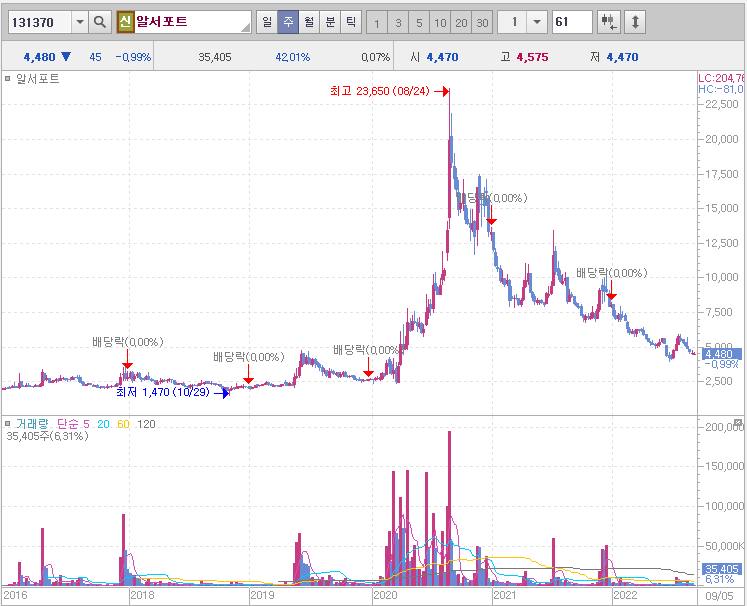The image size is (747, 606).
Task: Click the 20,000 price axis label
Action: click(x=722, y=139)
